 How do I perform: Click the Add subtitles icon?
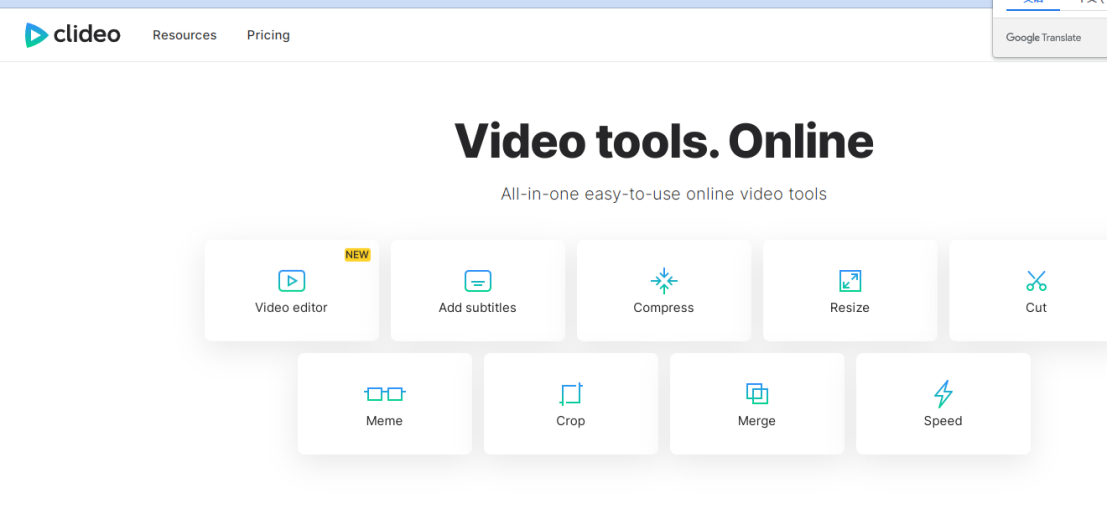pyautogui.click(x=478, y=281)
